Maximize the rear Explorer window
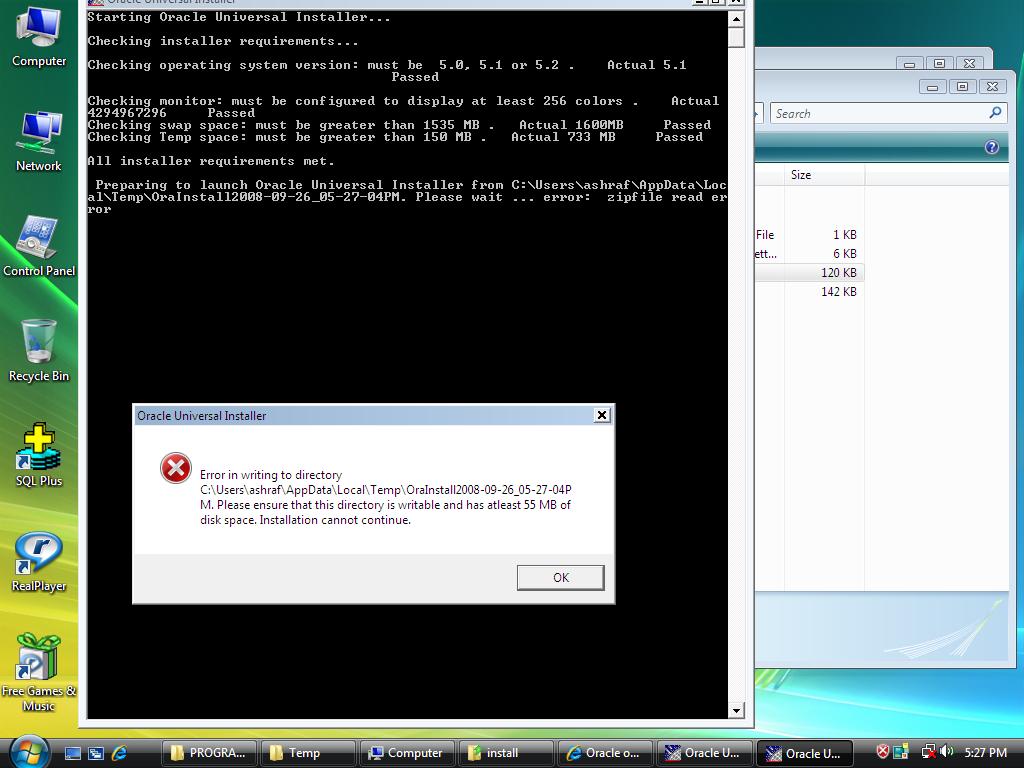The height and width of the screenshot is (768, 1024). tap(939, 63)
